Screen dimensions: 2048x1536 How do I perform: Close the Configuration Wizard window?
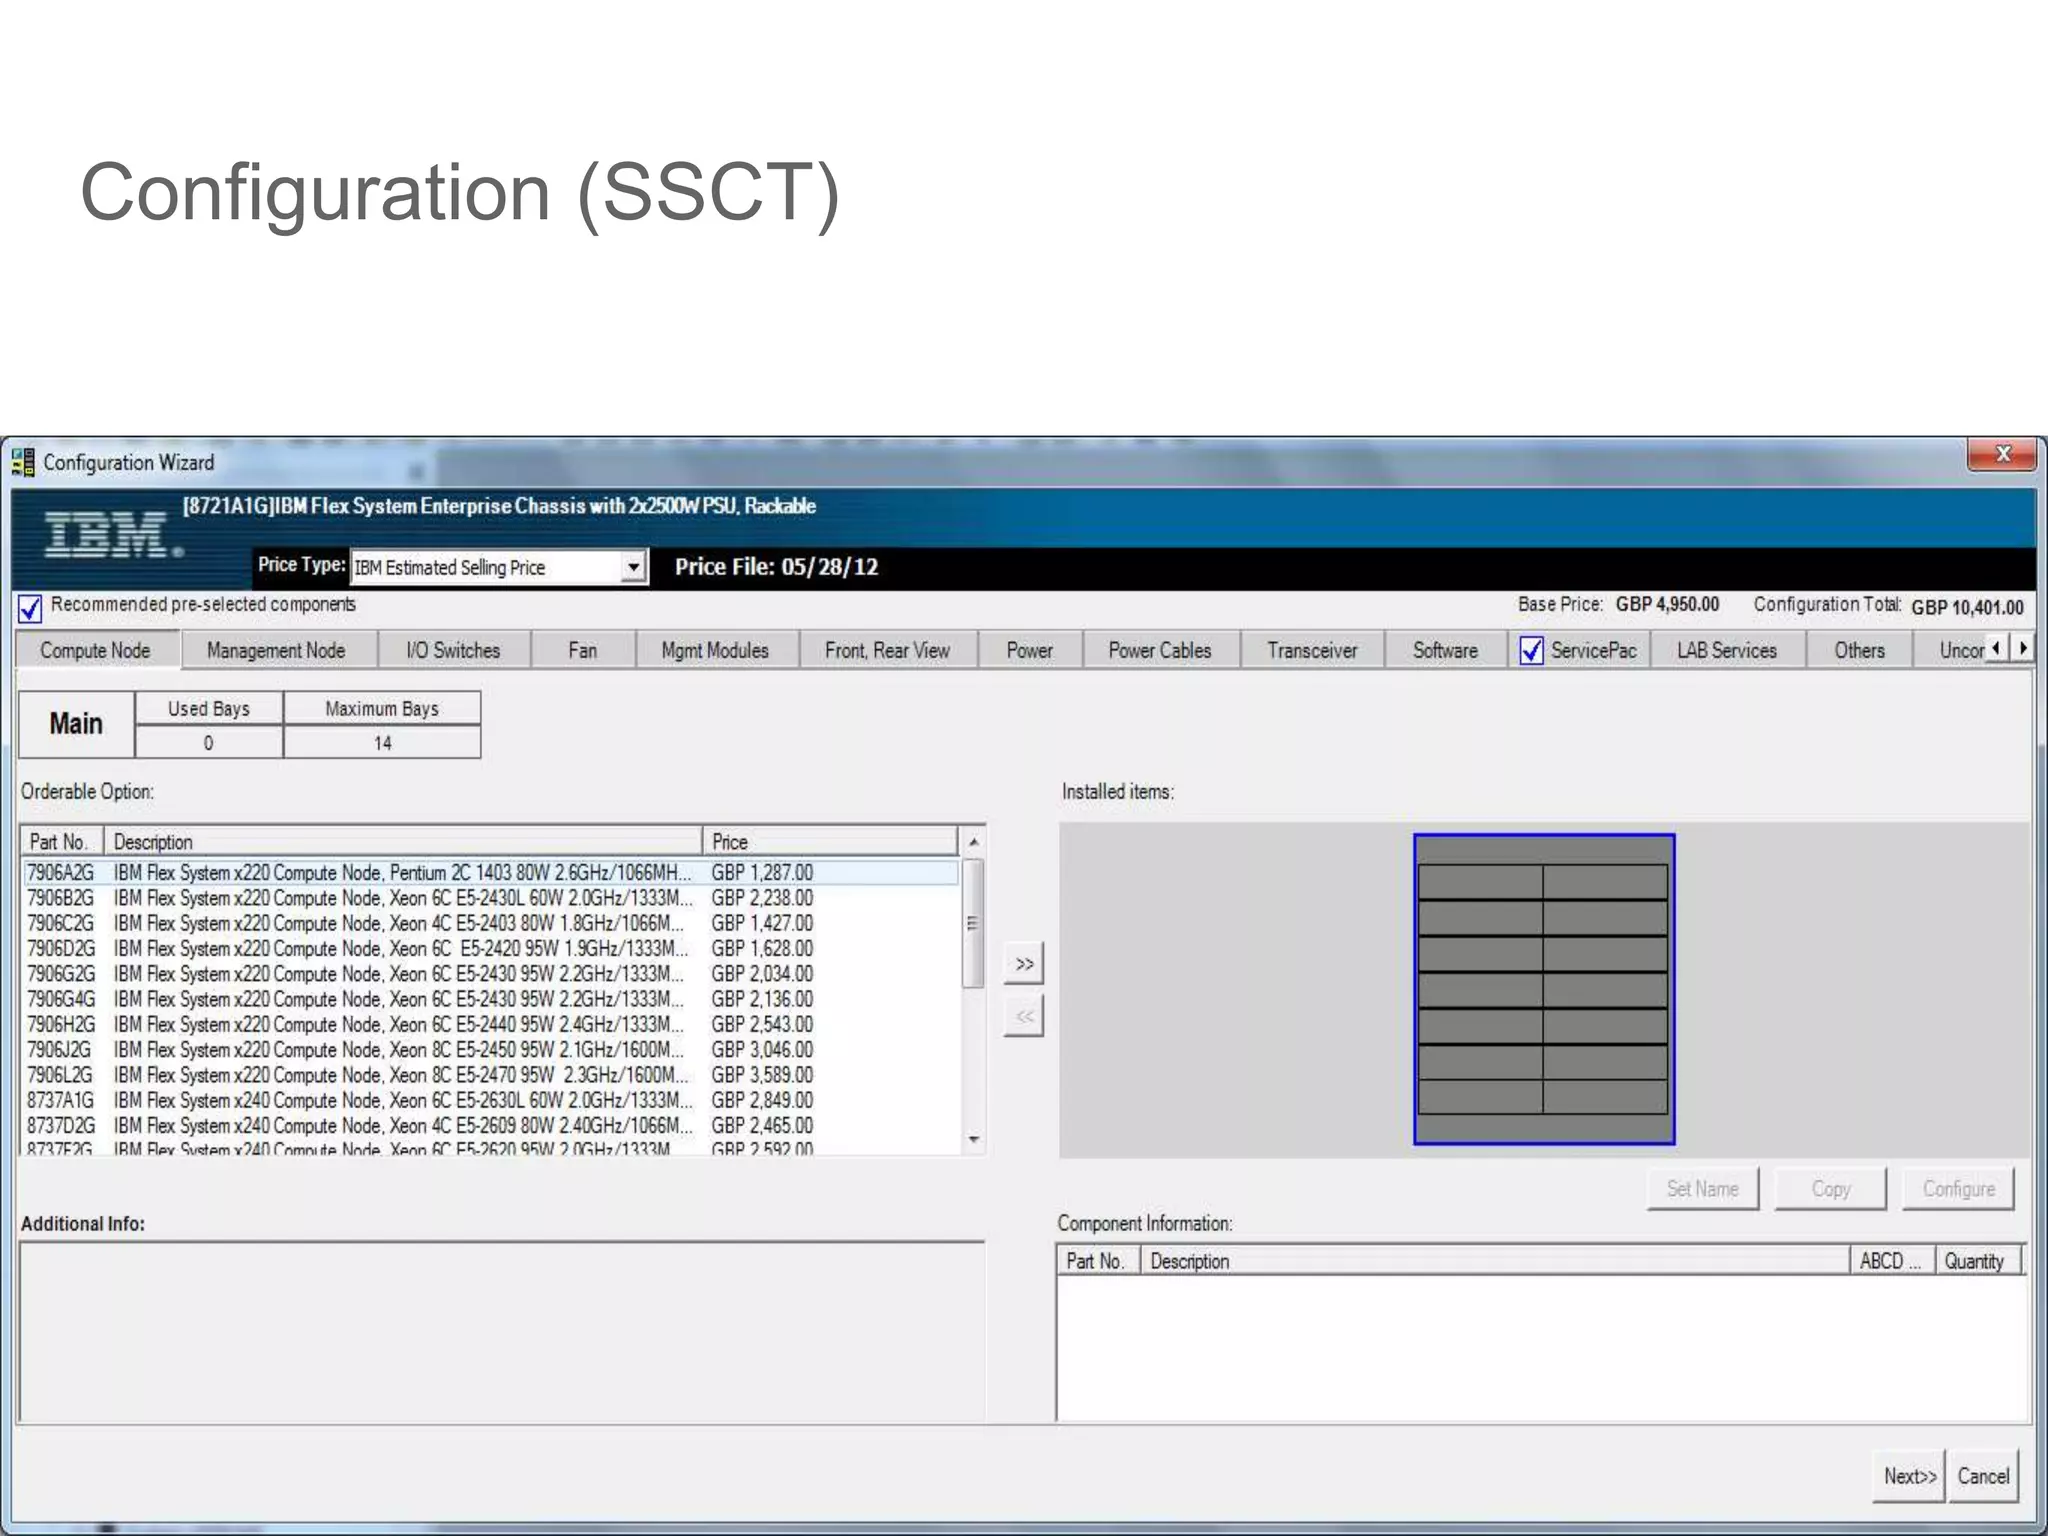pyautogui.click(x=2002, y=454)
